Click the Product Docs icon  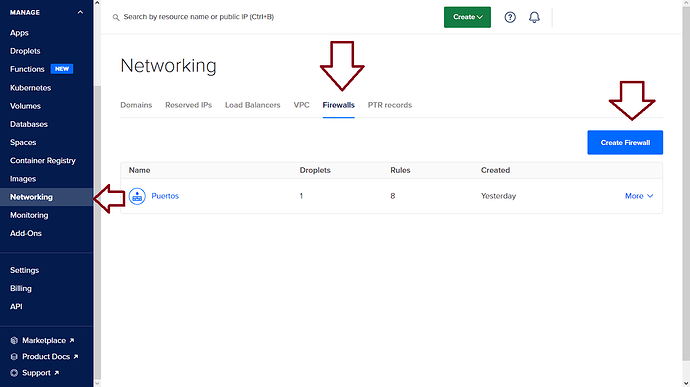pyautogui.click(x=14, y=357)
